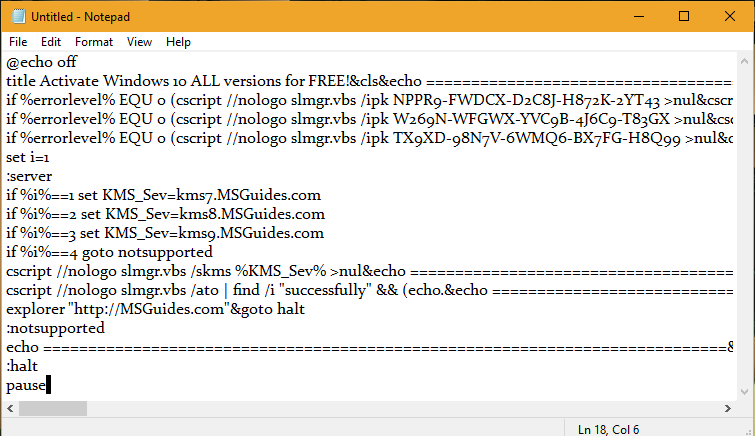This screenshot has height=436, width=755.
Task: Open the Help menu
Action: (178, 42)
